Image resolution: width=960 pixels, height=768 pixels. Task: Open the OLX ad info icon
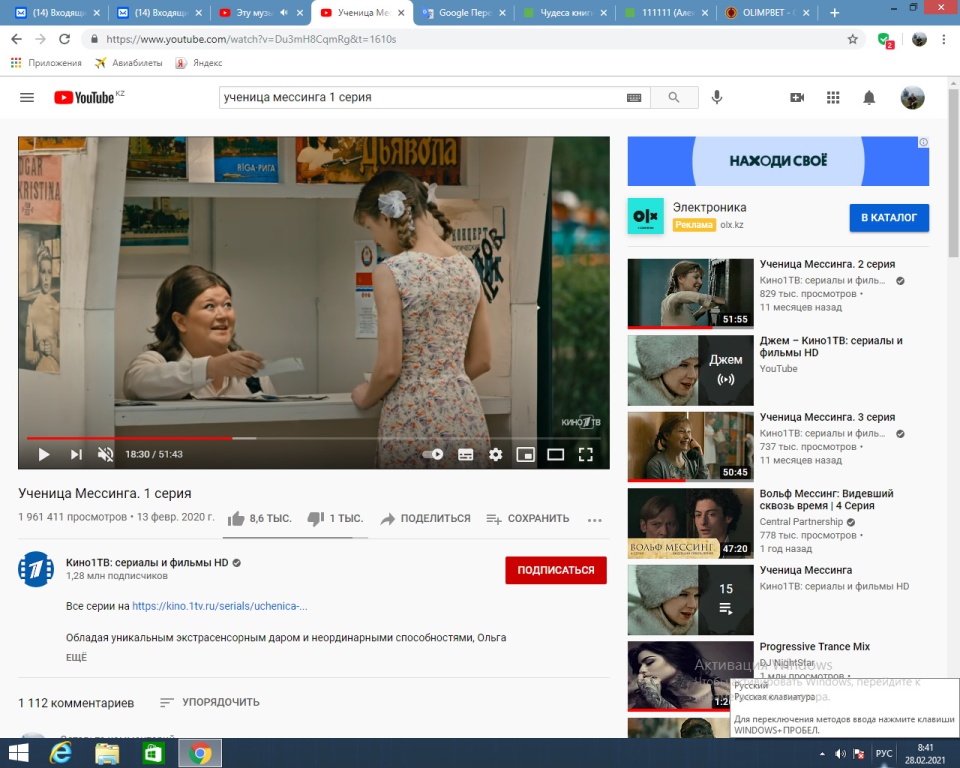(923, 142)
